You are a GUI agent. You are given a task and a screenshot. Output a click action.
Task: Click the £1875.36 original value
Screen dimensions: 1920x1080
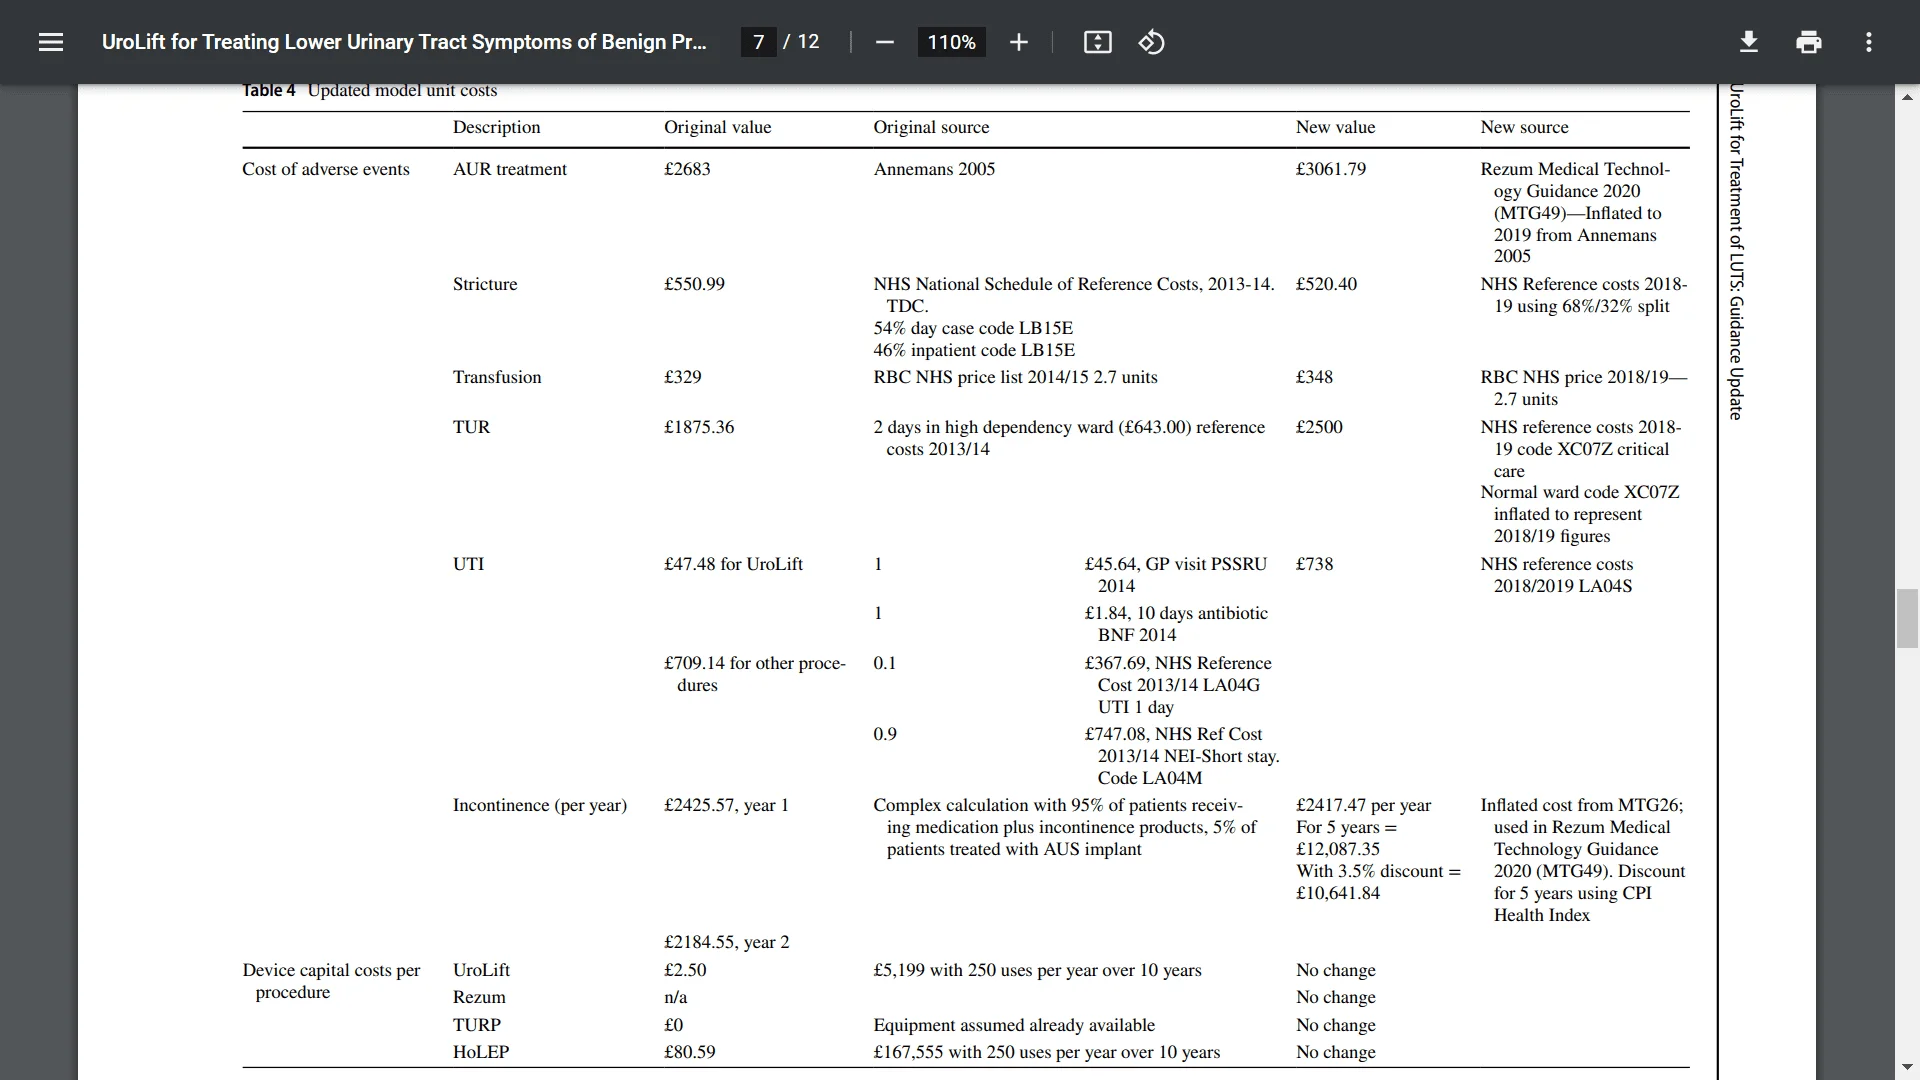699,427
